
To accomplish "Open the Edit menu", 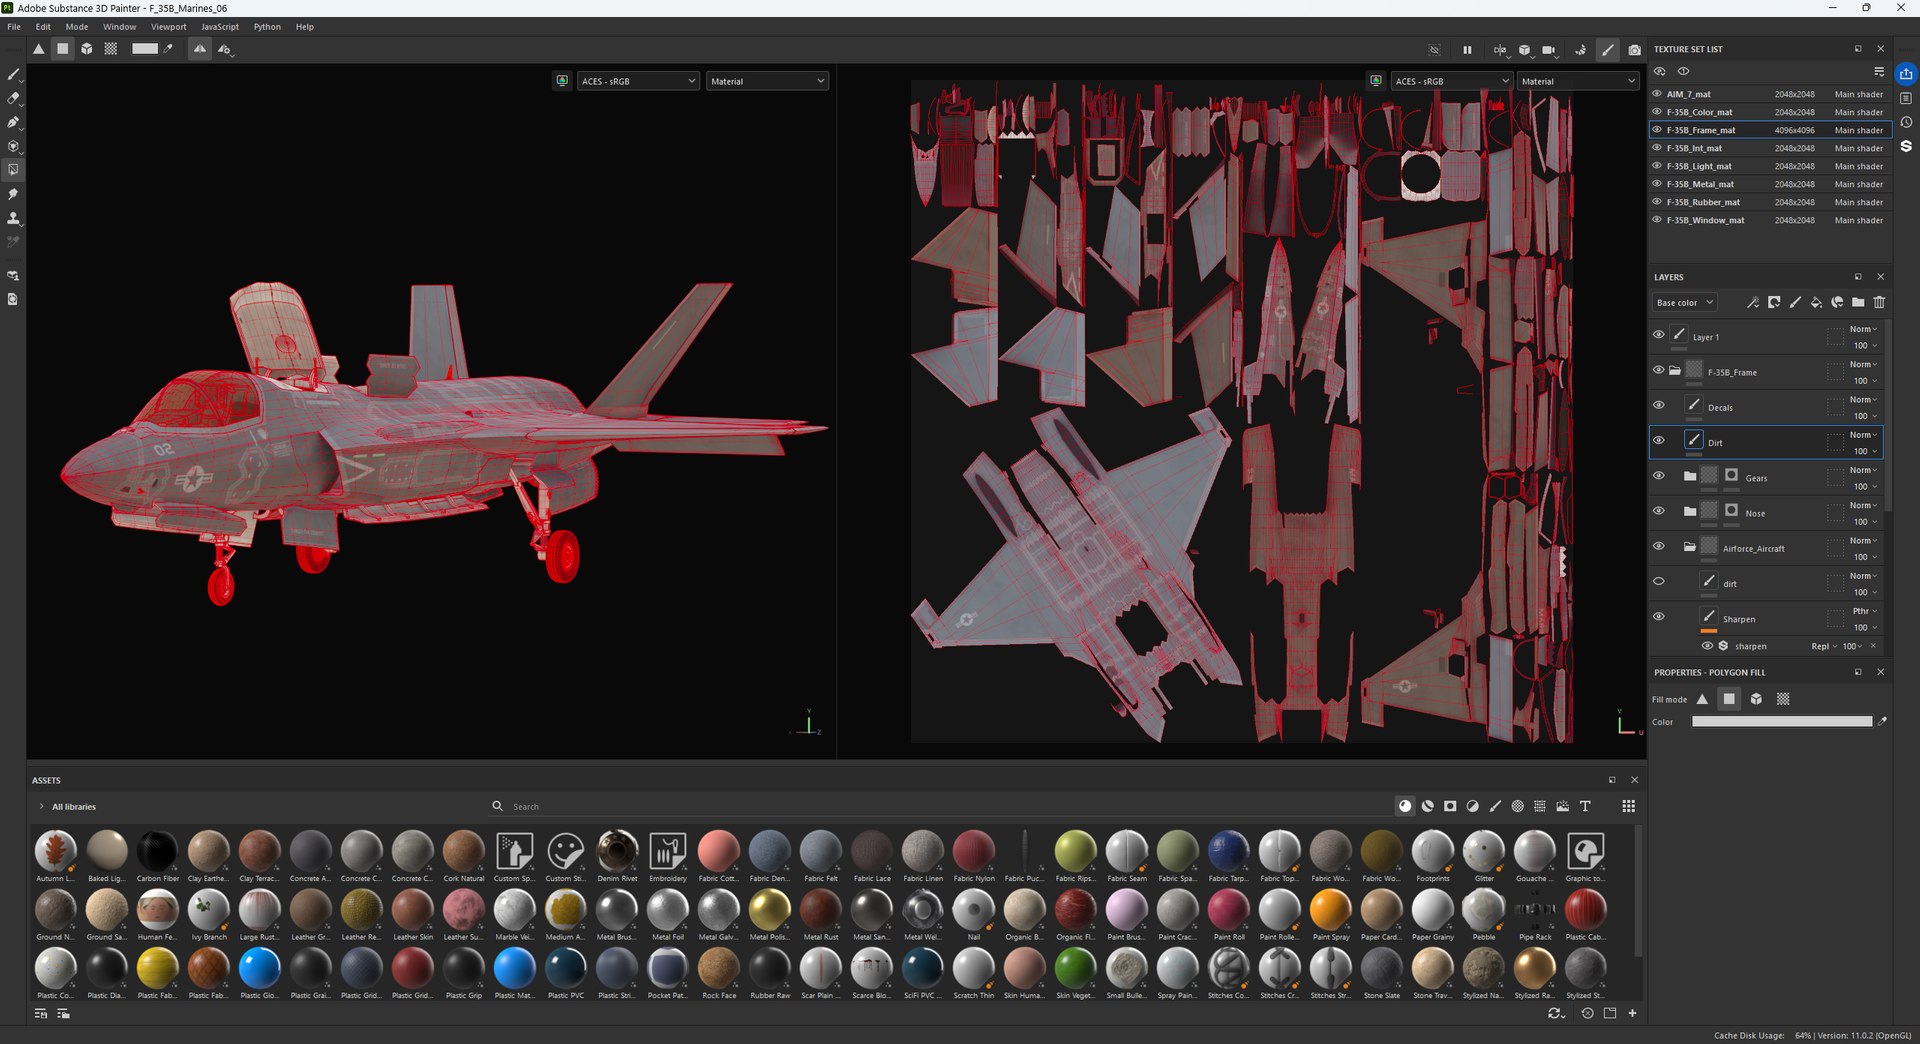I will click(43, 27).
